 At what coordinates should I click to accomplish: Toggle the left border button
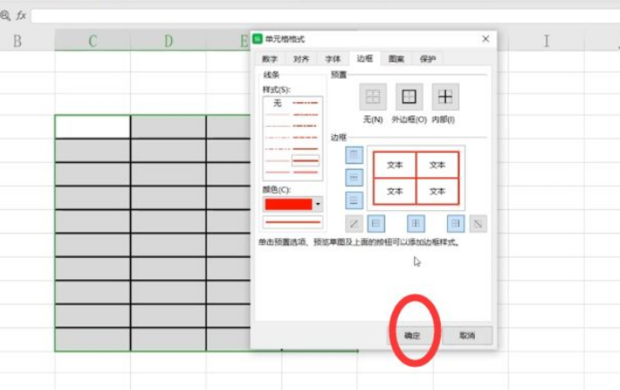click(376, 224)
